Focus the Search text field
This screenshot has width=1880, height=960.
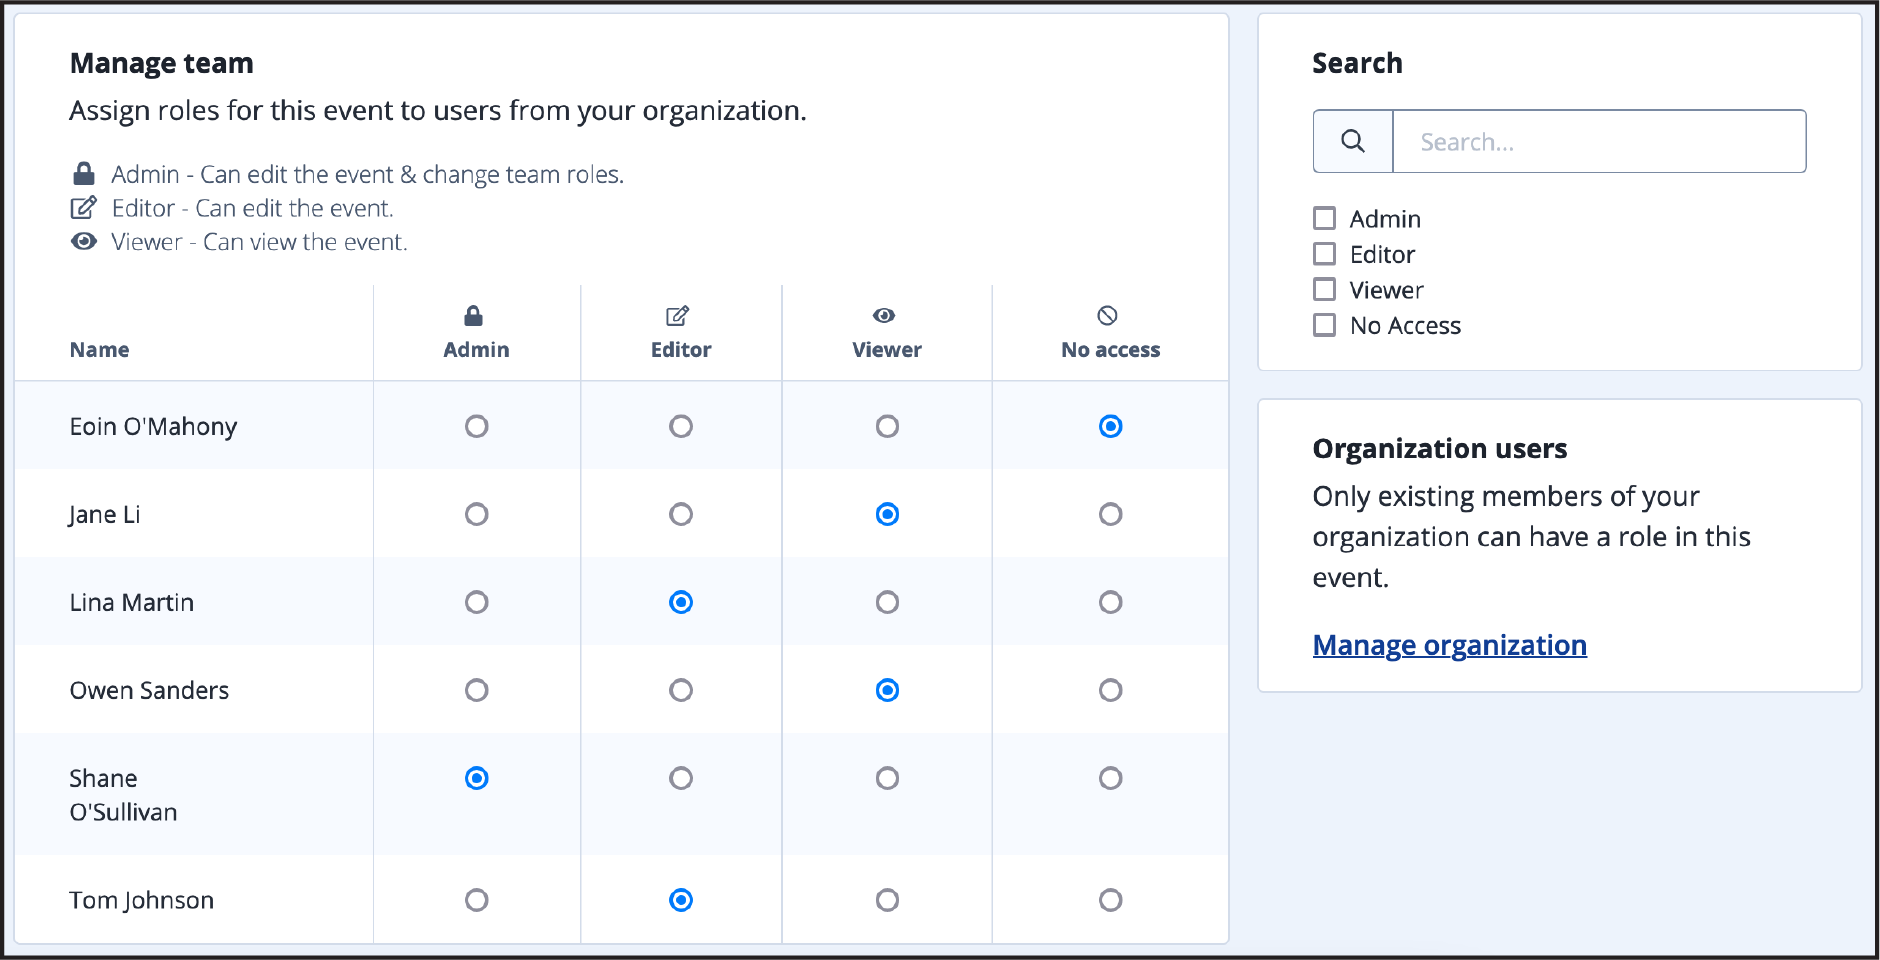[x=1599, y=141]
